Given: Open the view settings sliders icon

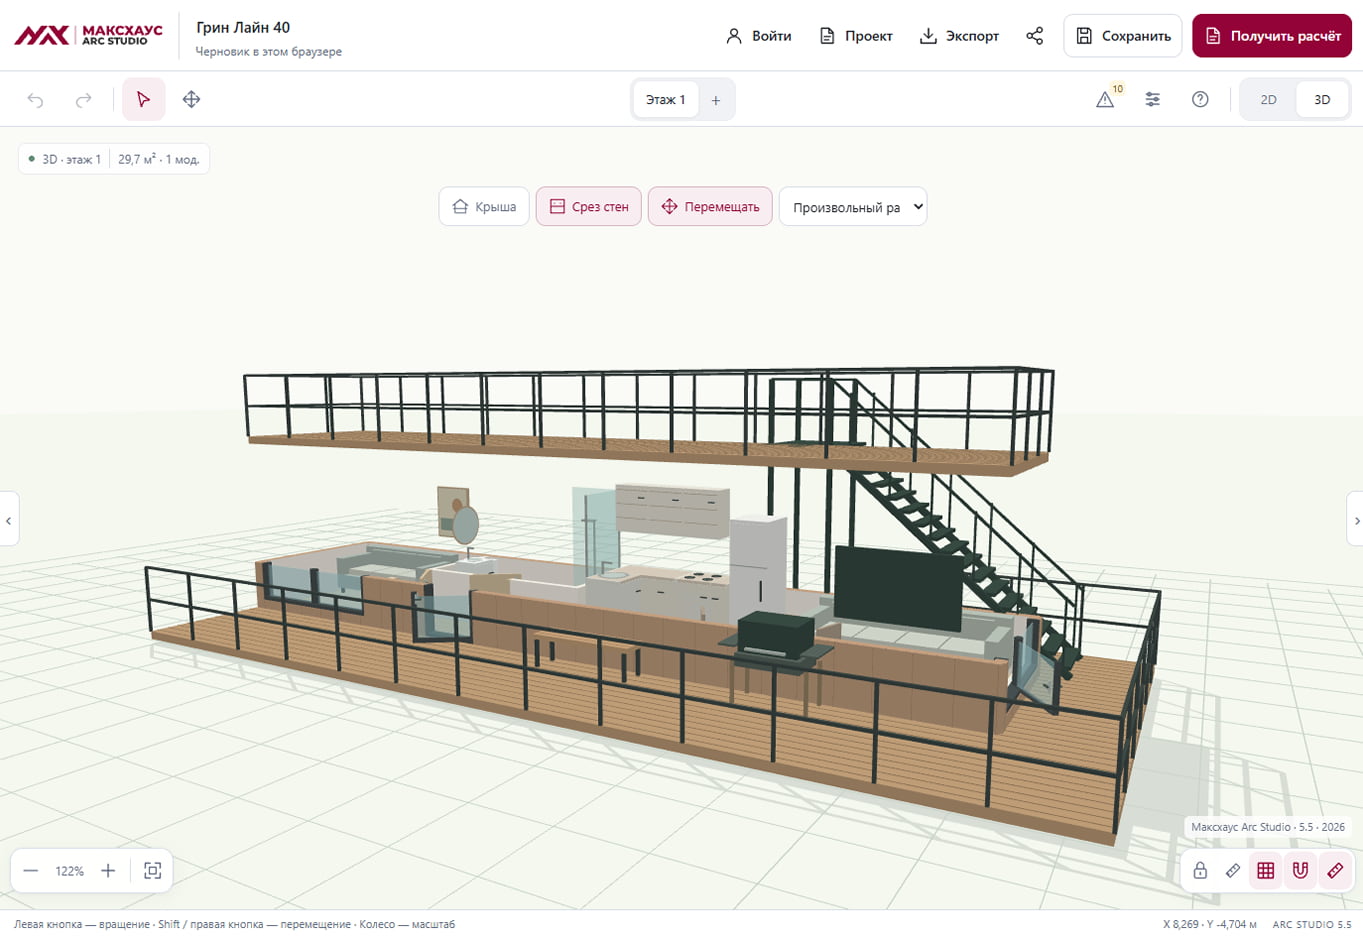Looking at the screenshot, I should click(x=1153, y=99).
